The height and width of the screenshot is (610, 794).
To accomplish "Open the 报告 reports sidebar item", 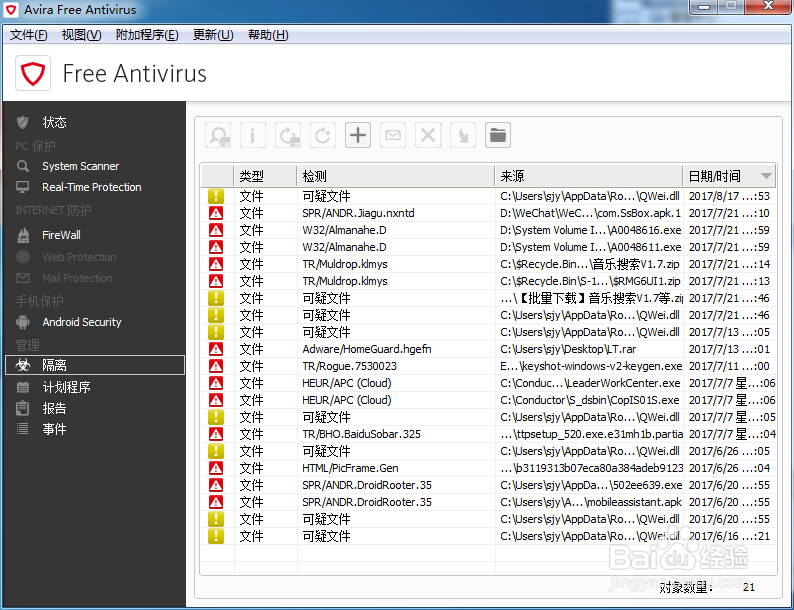I will (x=54, y=409).
